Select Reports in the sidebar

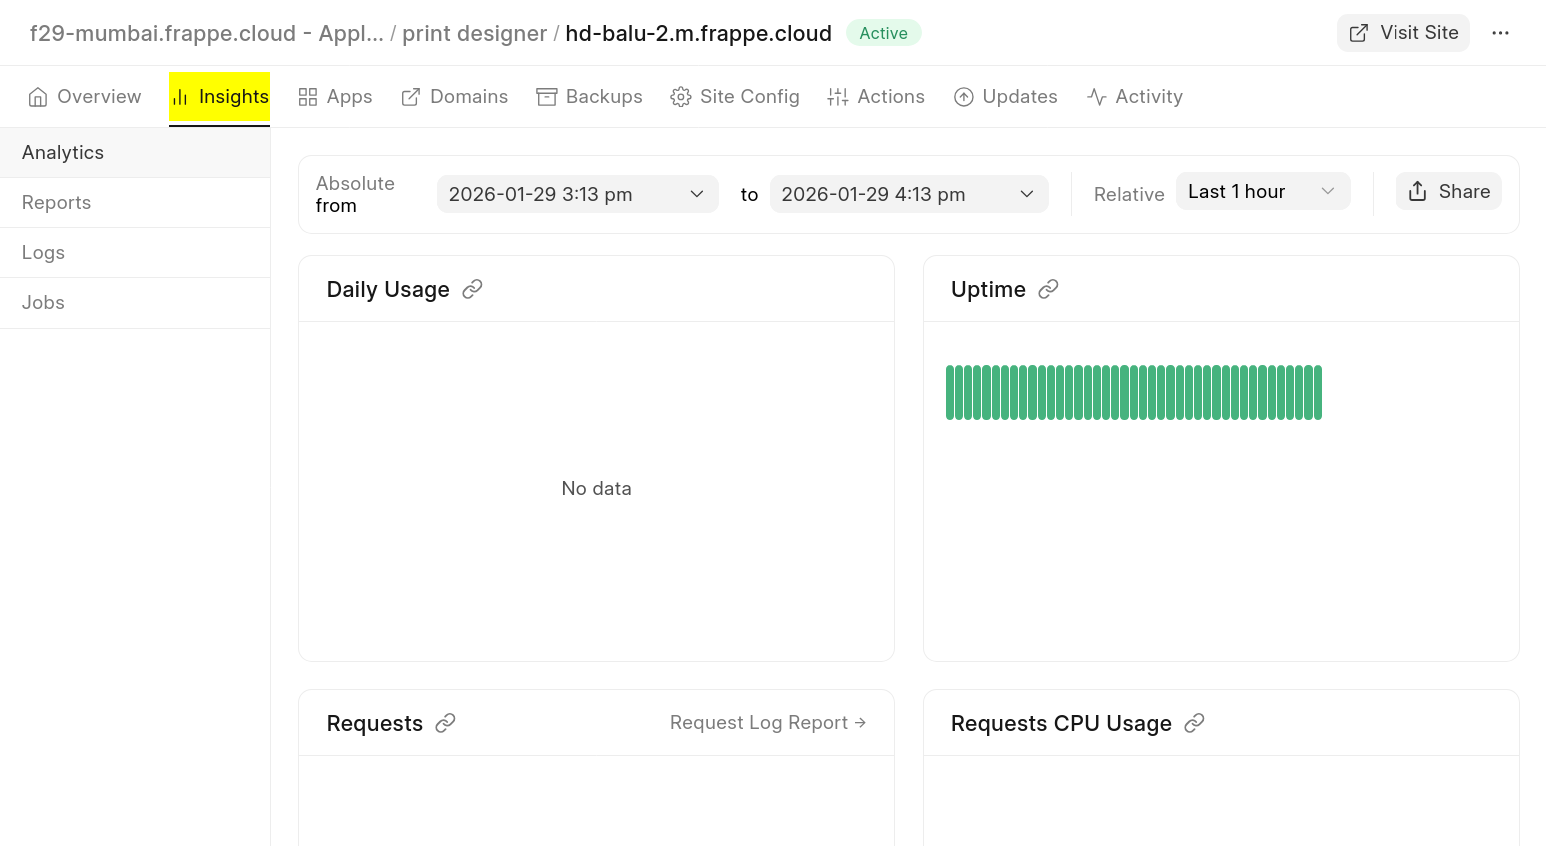(x=57, y=203)
